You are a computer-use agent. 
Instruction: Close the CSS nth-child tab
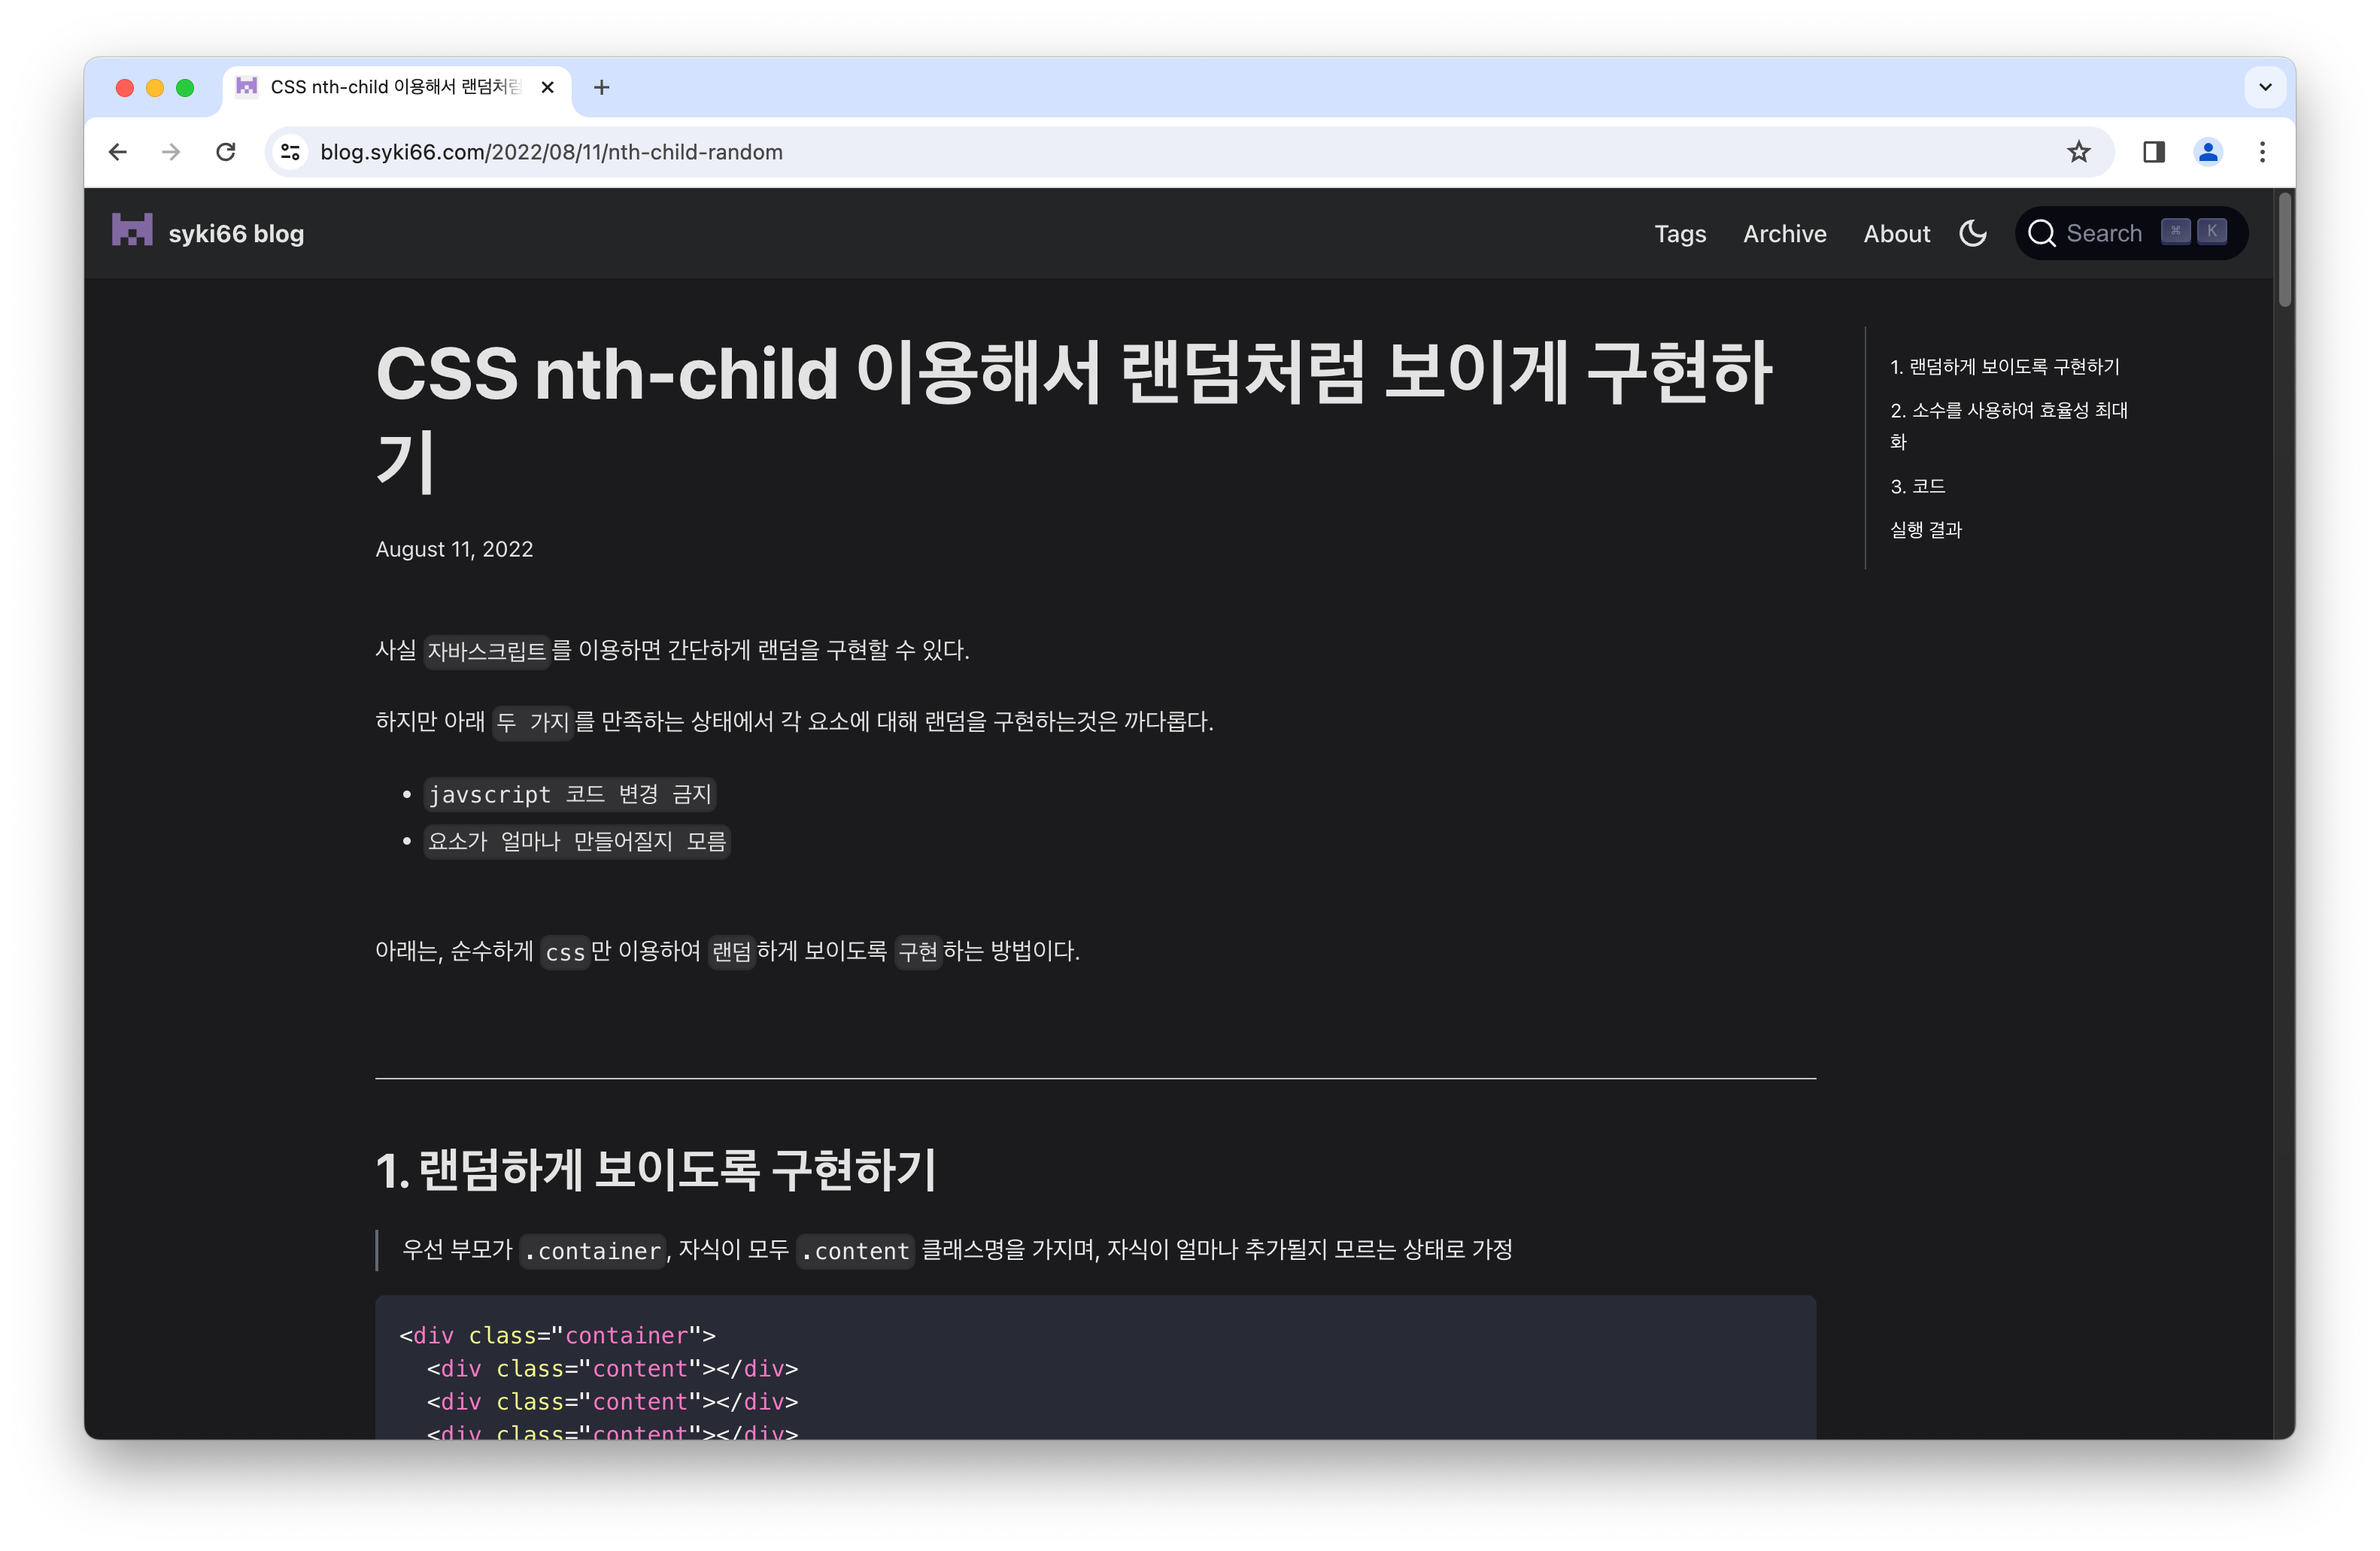pyautogui.click(x=547, y=88)
